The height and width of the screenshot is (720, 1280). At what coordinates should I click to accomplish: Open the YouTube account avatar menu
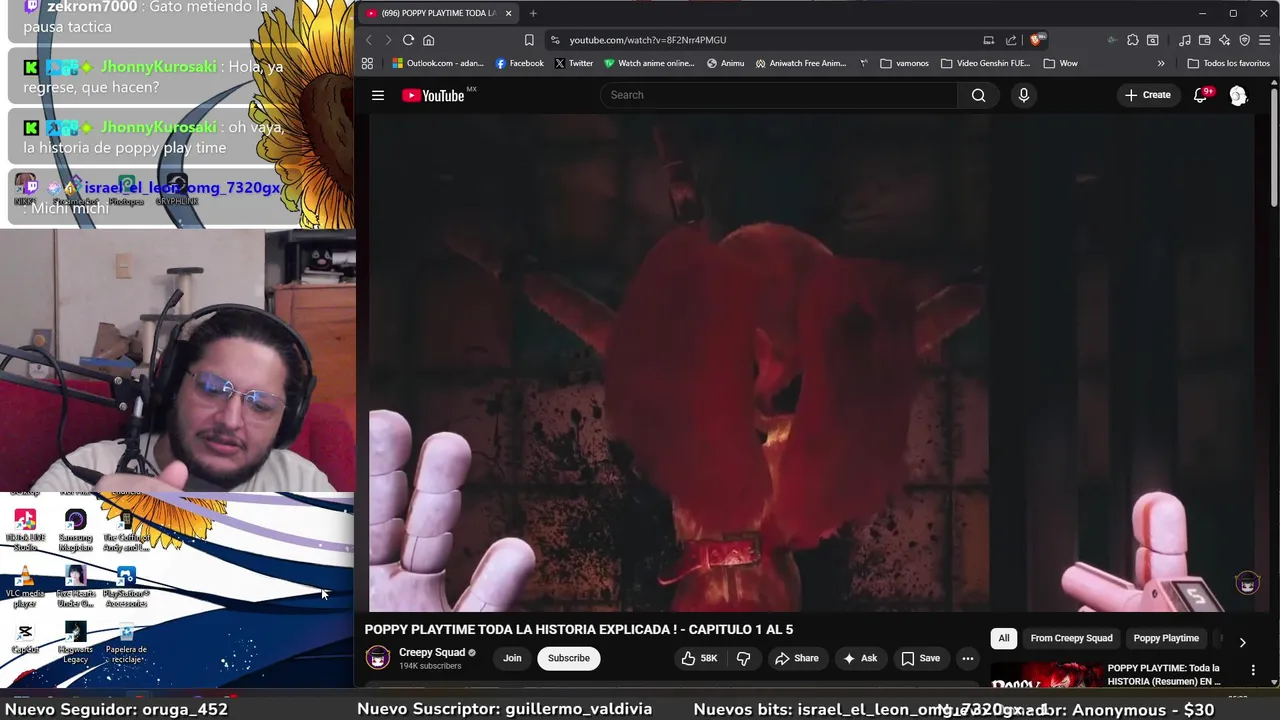[x=1238, y=95]
